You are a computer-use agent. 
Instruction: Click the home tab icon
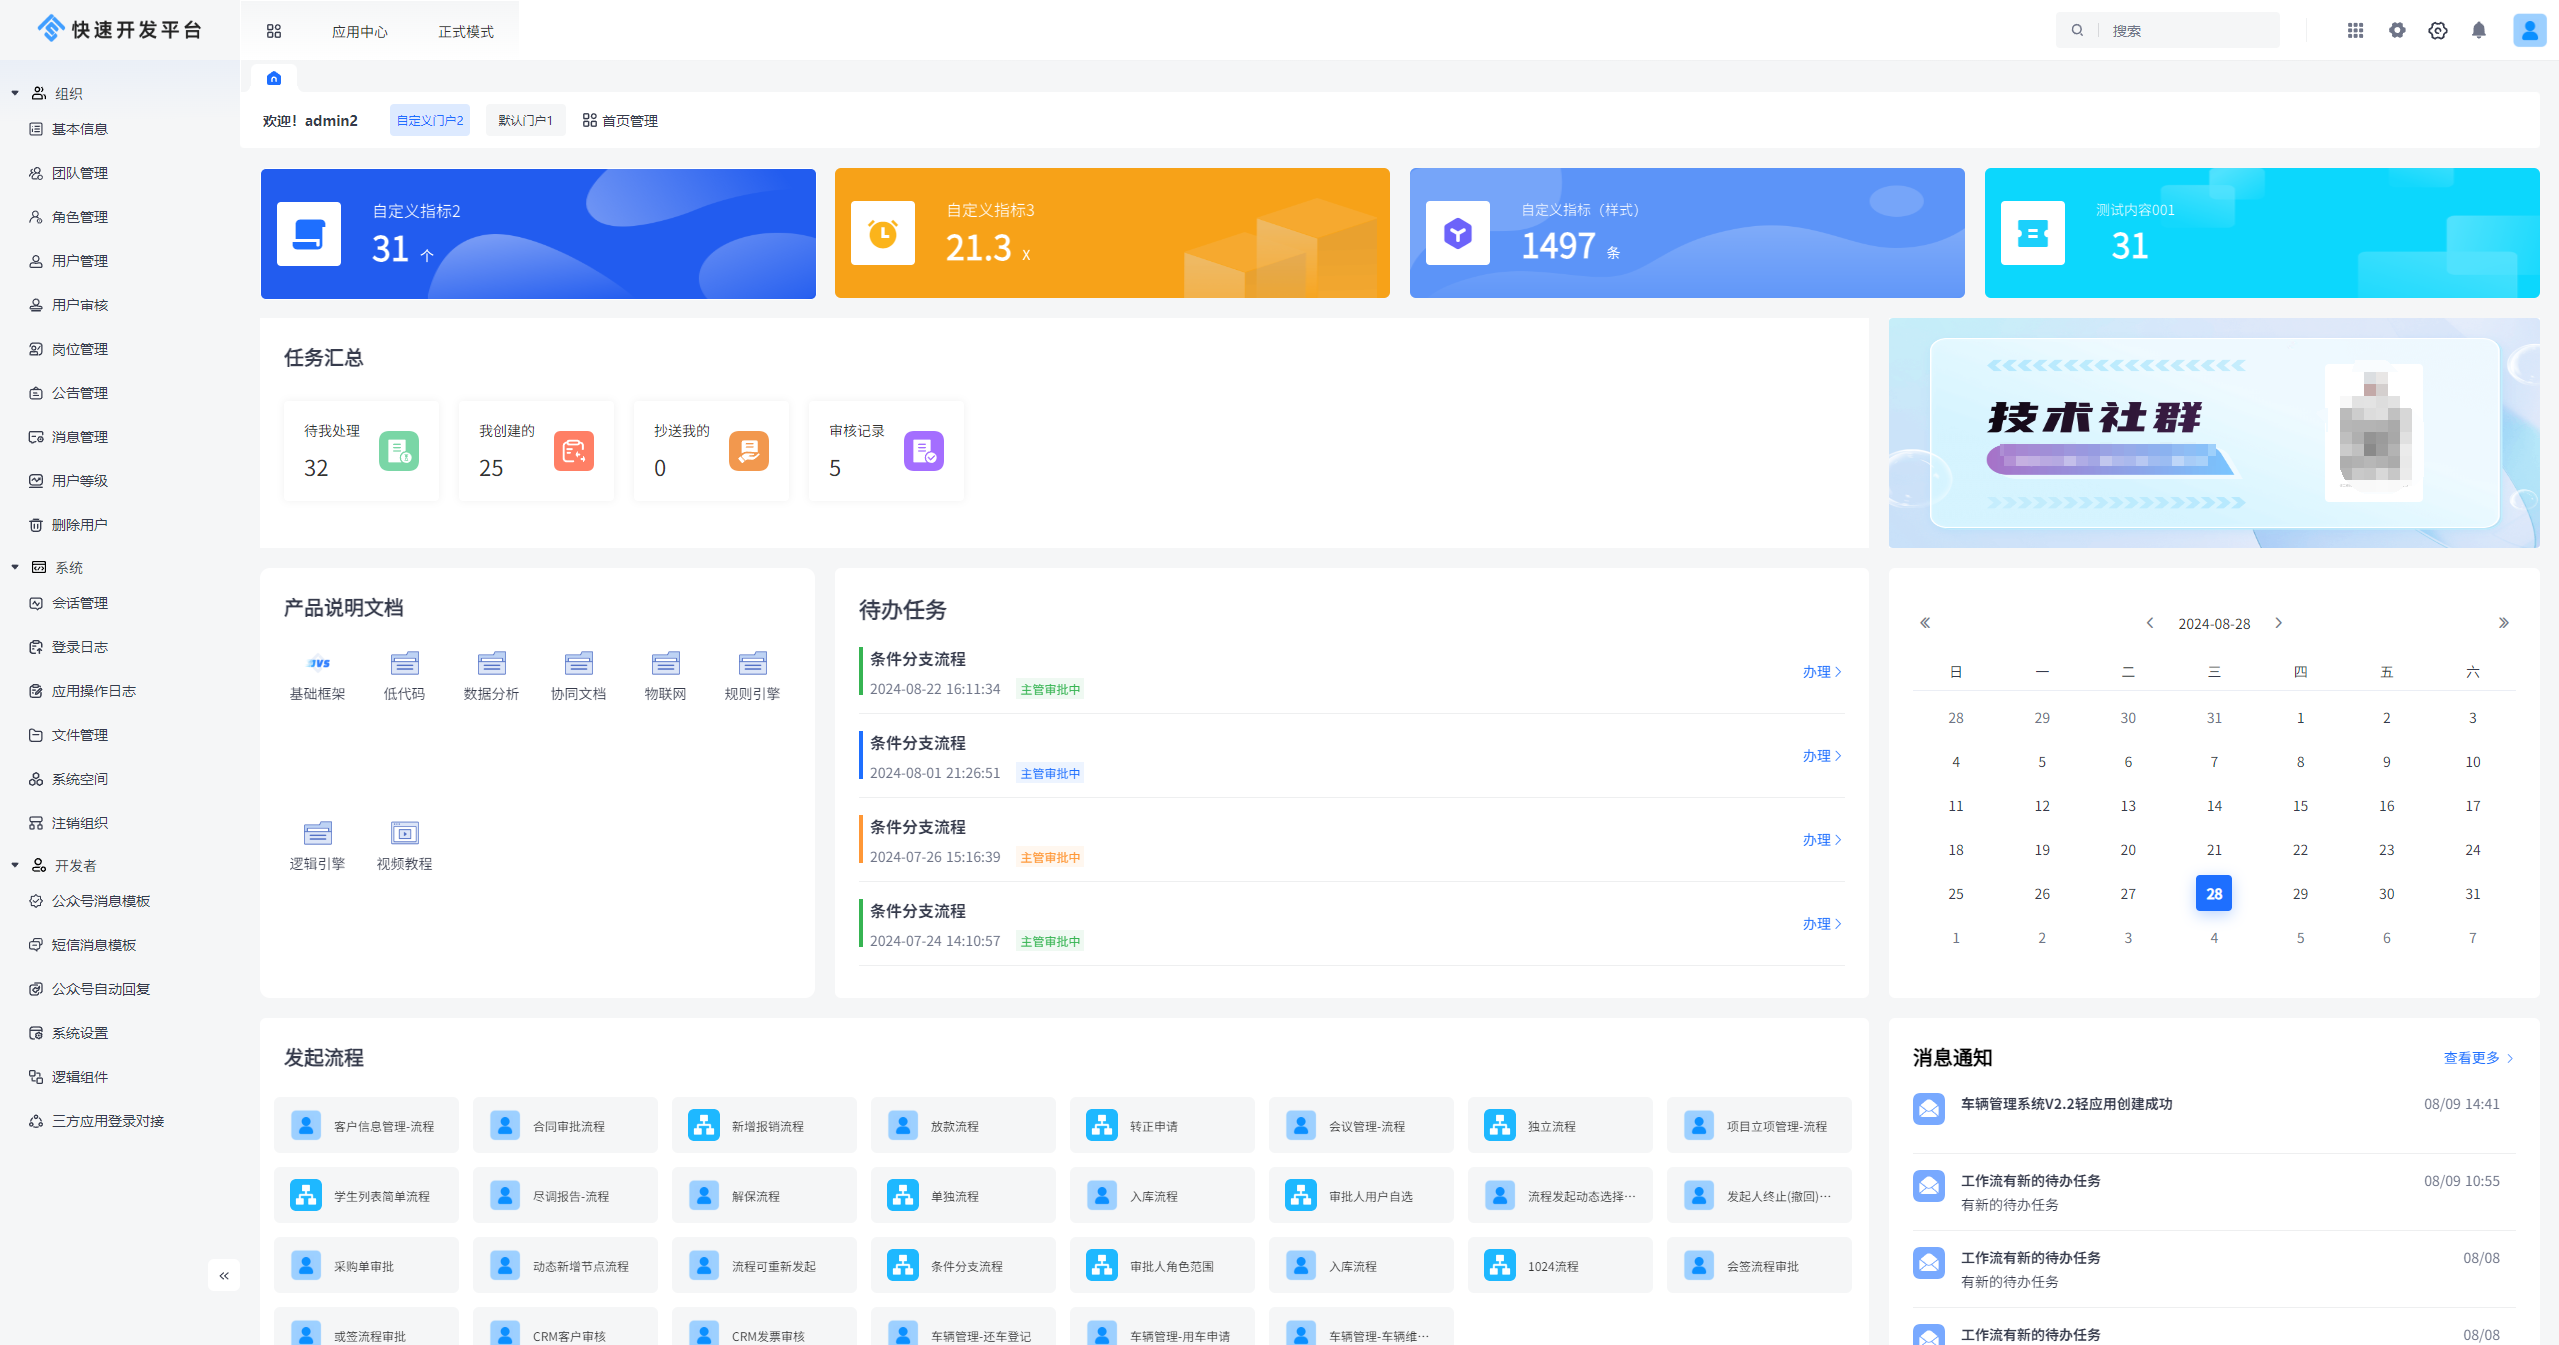[274, 78]
